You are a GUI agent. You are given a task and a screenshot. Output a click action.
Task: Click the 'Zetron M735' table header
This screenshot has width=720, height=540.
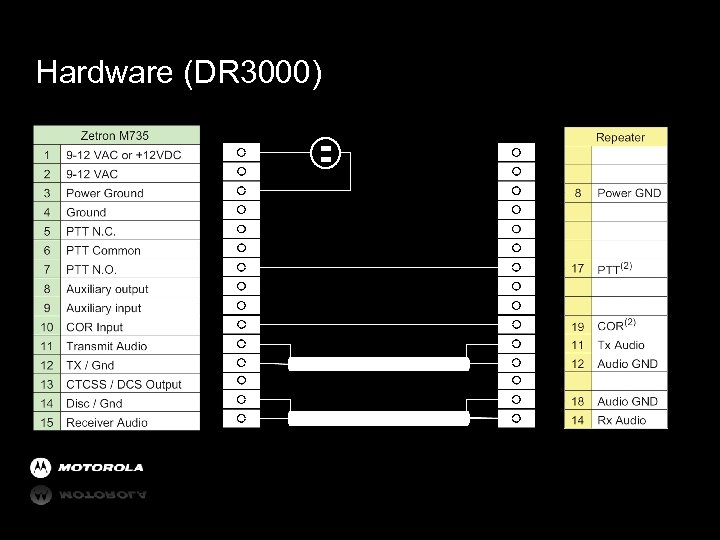pos(117,135)
